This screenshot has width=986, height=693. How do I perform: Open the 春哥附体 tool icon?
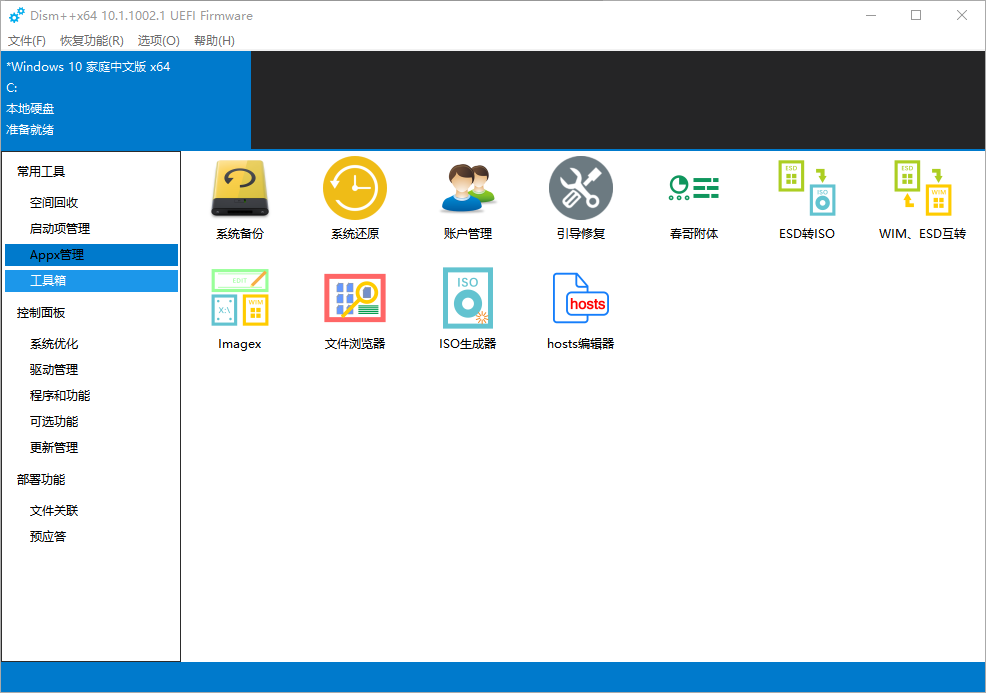coord(694,190)
